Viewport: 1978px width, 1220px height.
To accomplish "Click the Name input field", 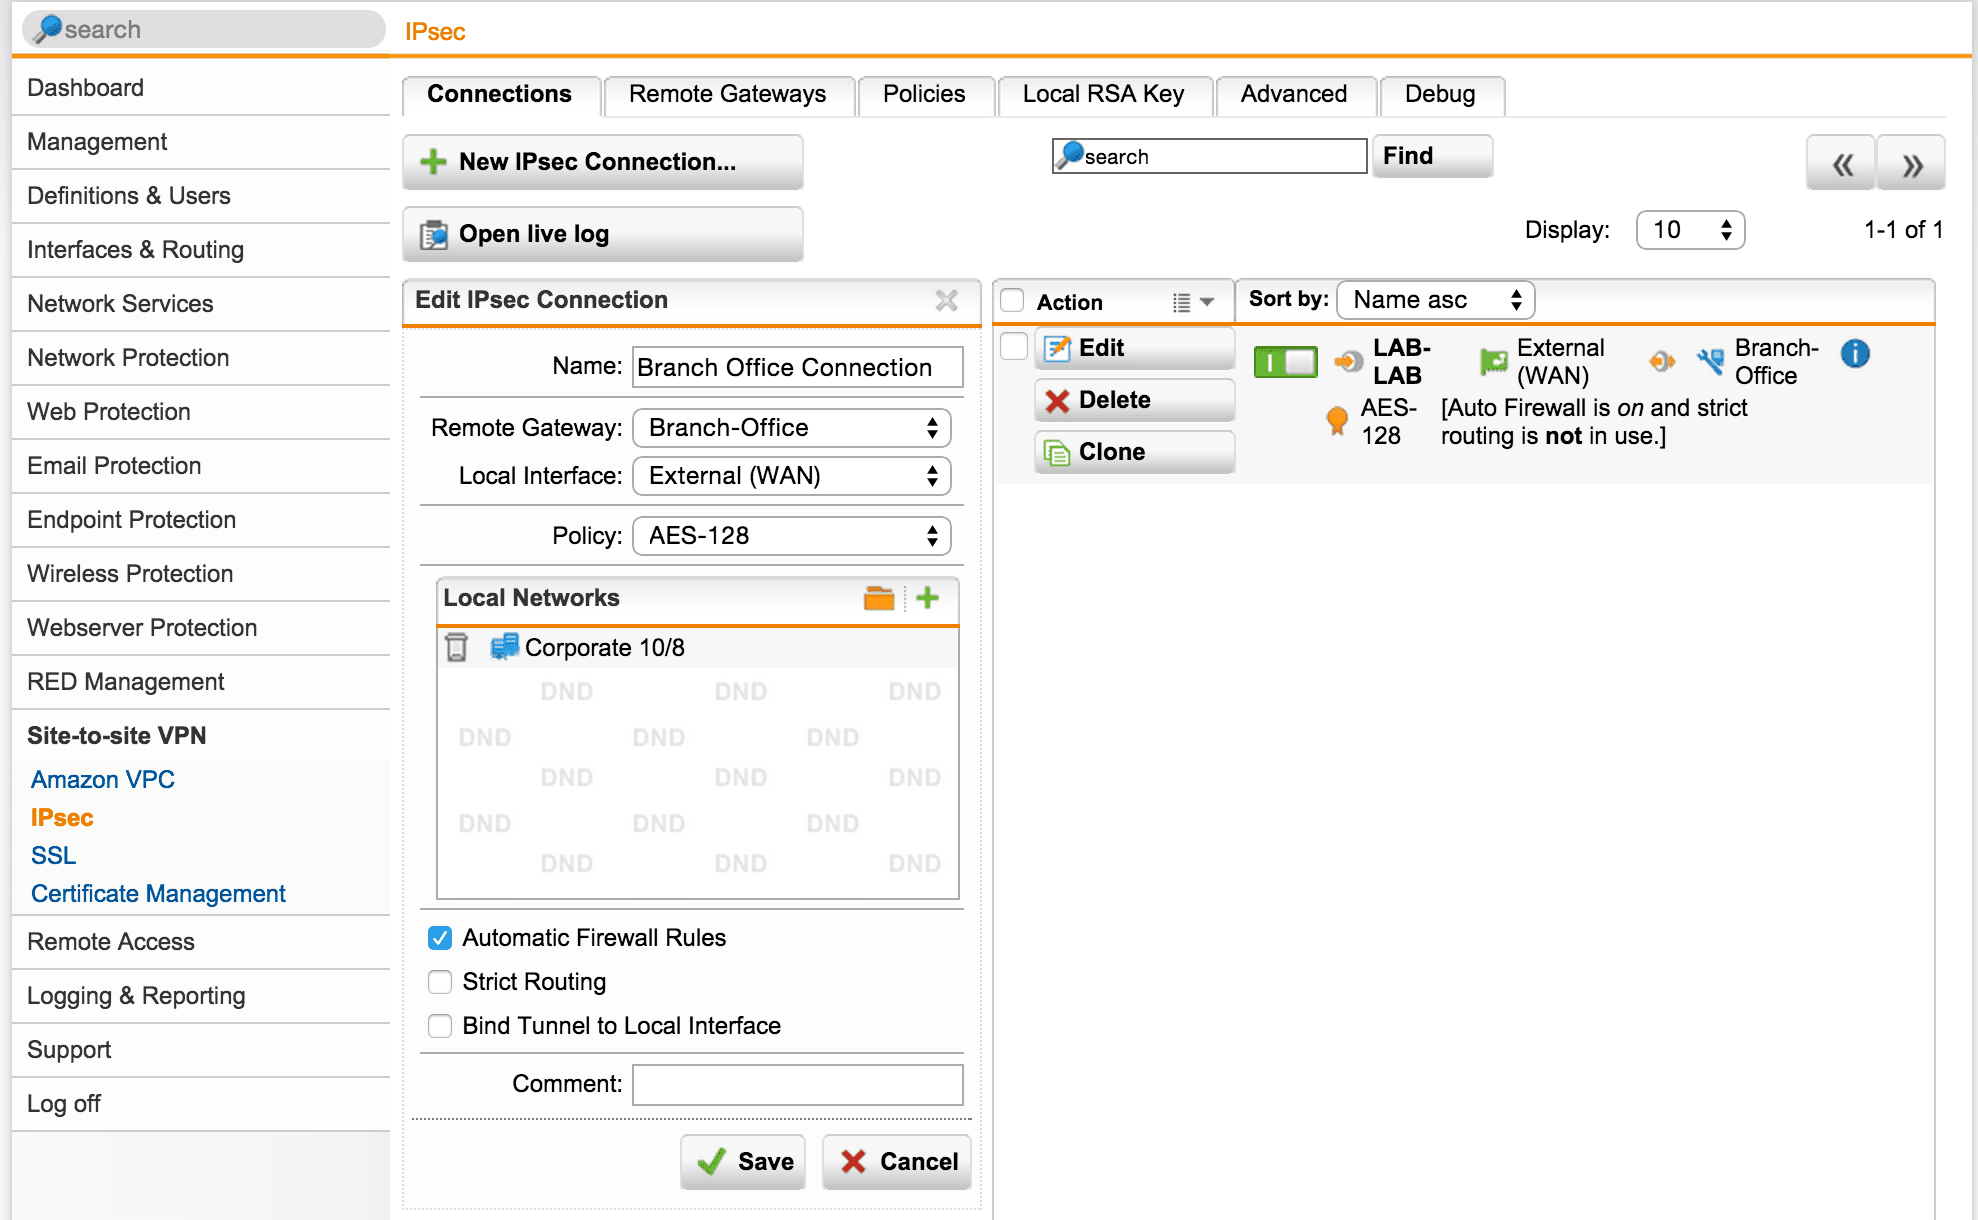I will (x=798, y=367).
